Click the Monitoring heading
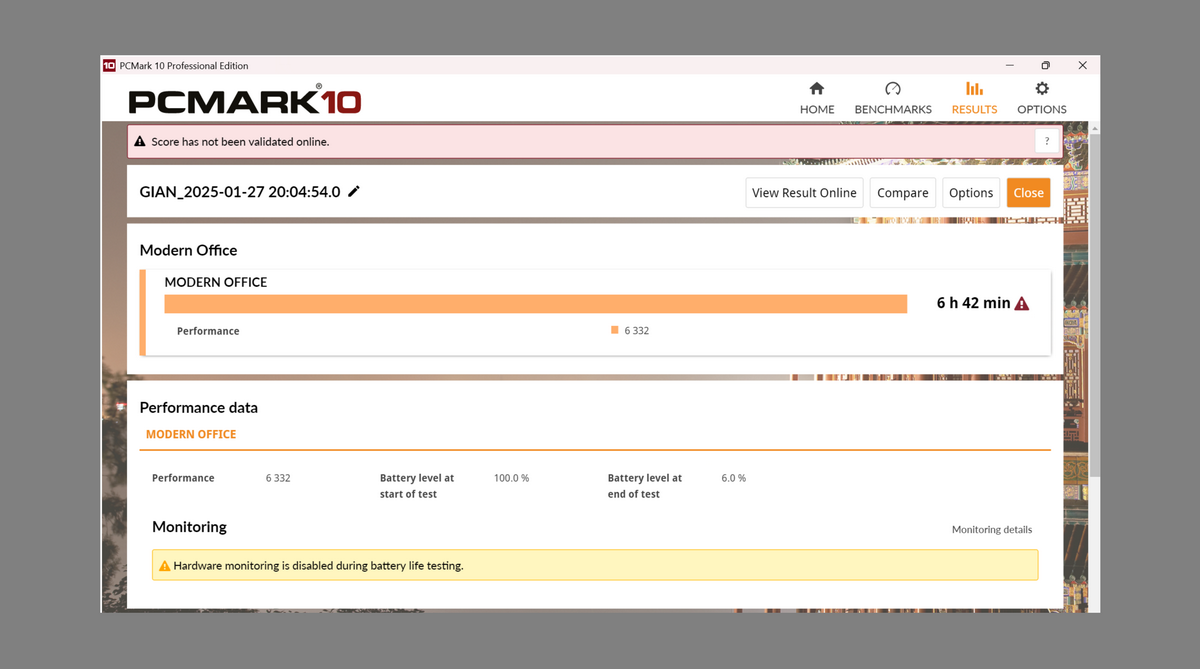The image size is (1200, 669). pos(189,527)
